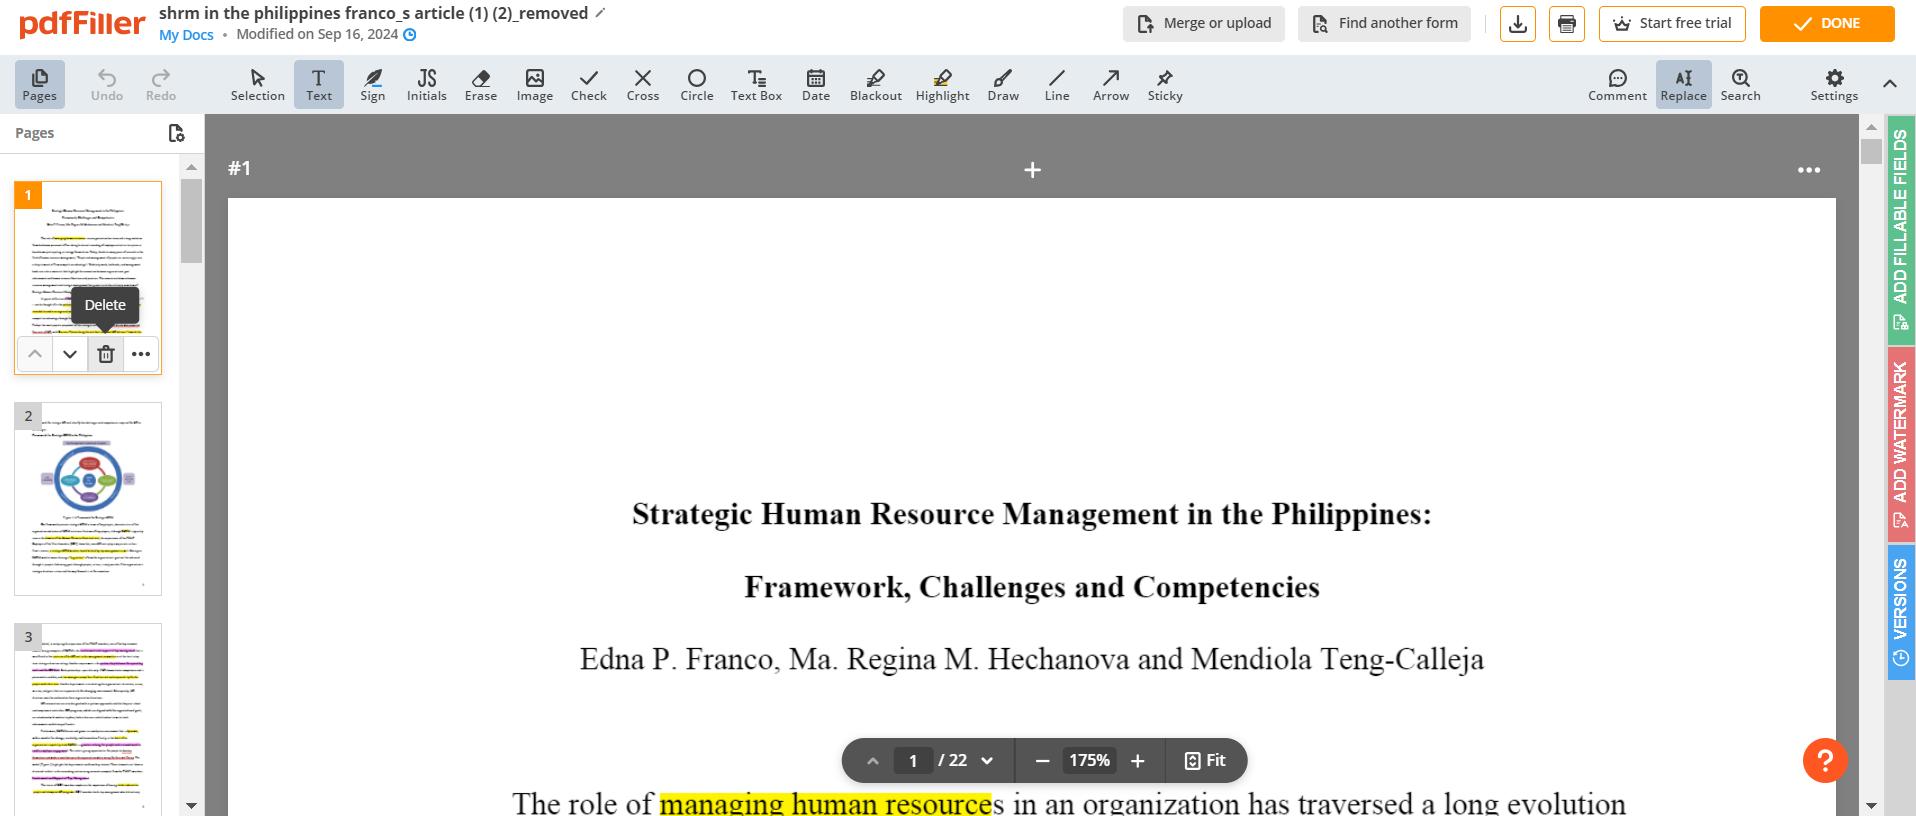Click the thumbnails panel scrollbar handle
The width and height of the screenshot is (1916, 816).
191,221
